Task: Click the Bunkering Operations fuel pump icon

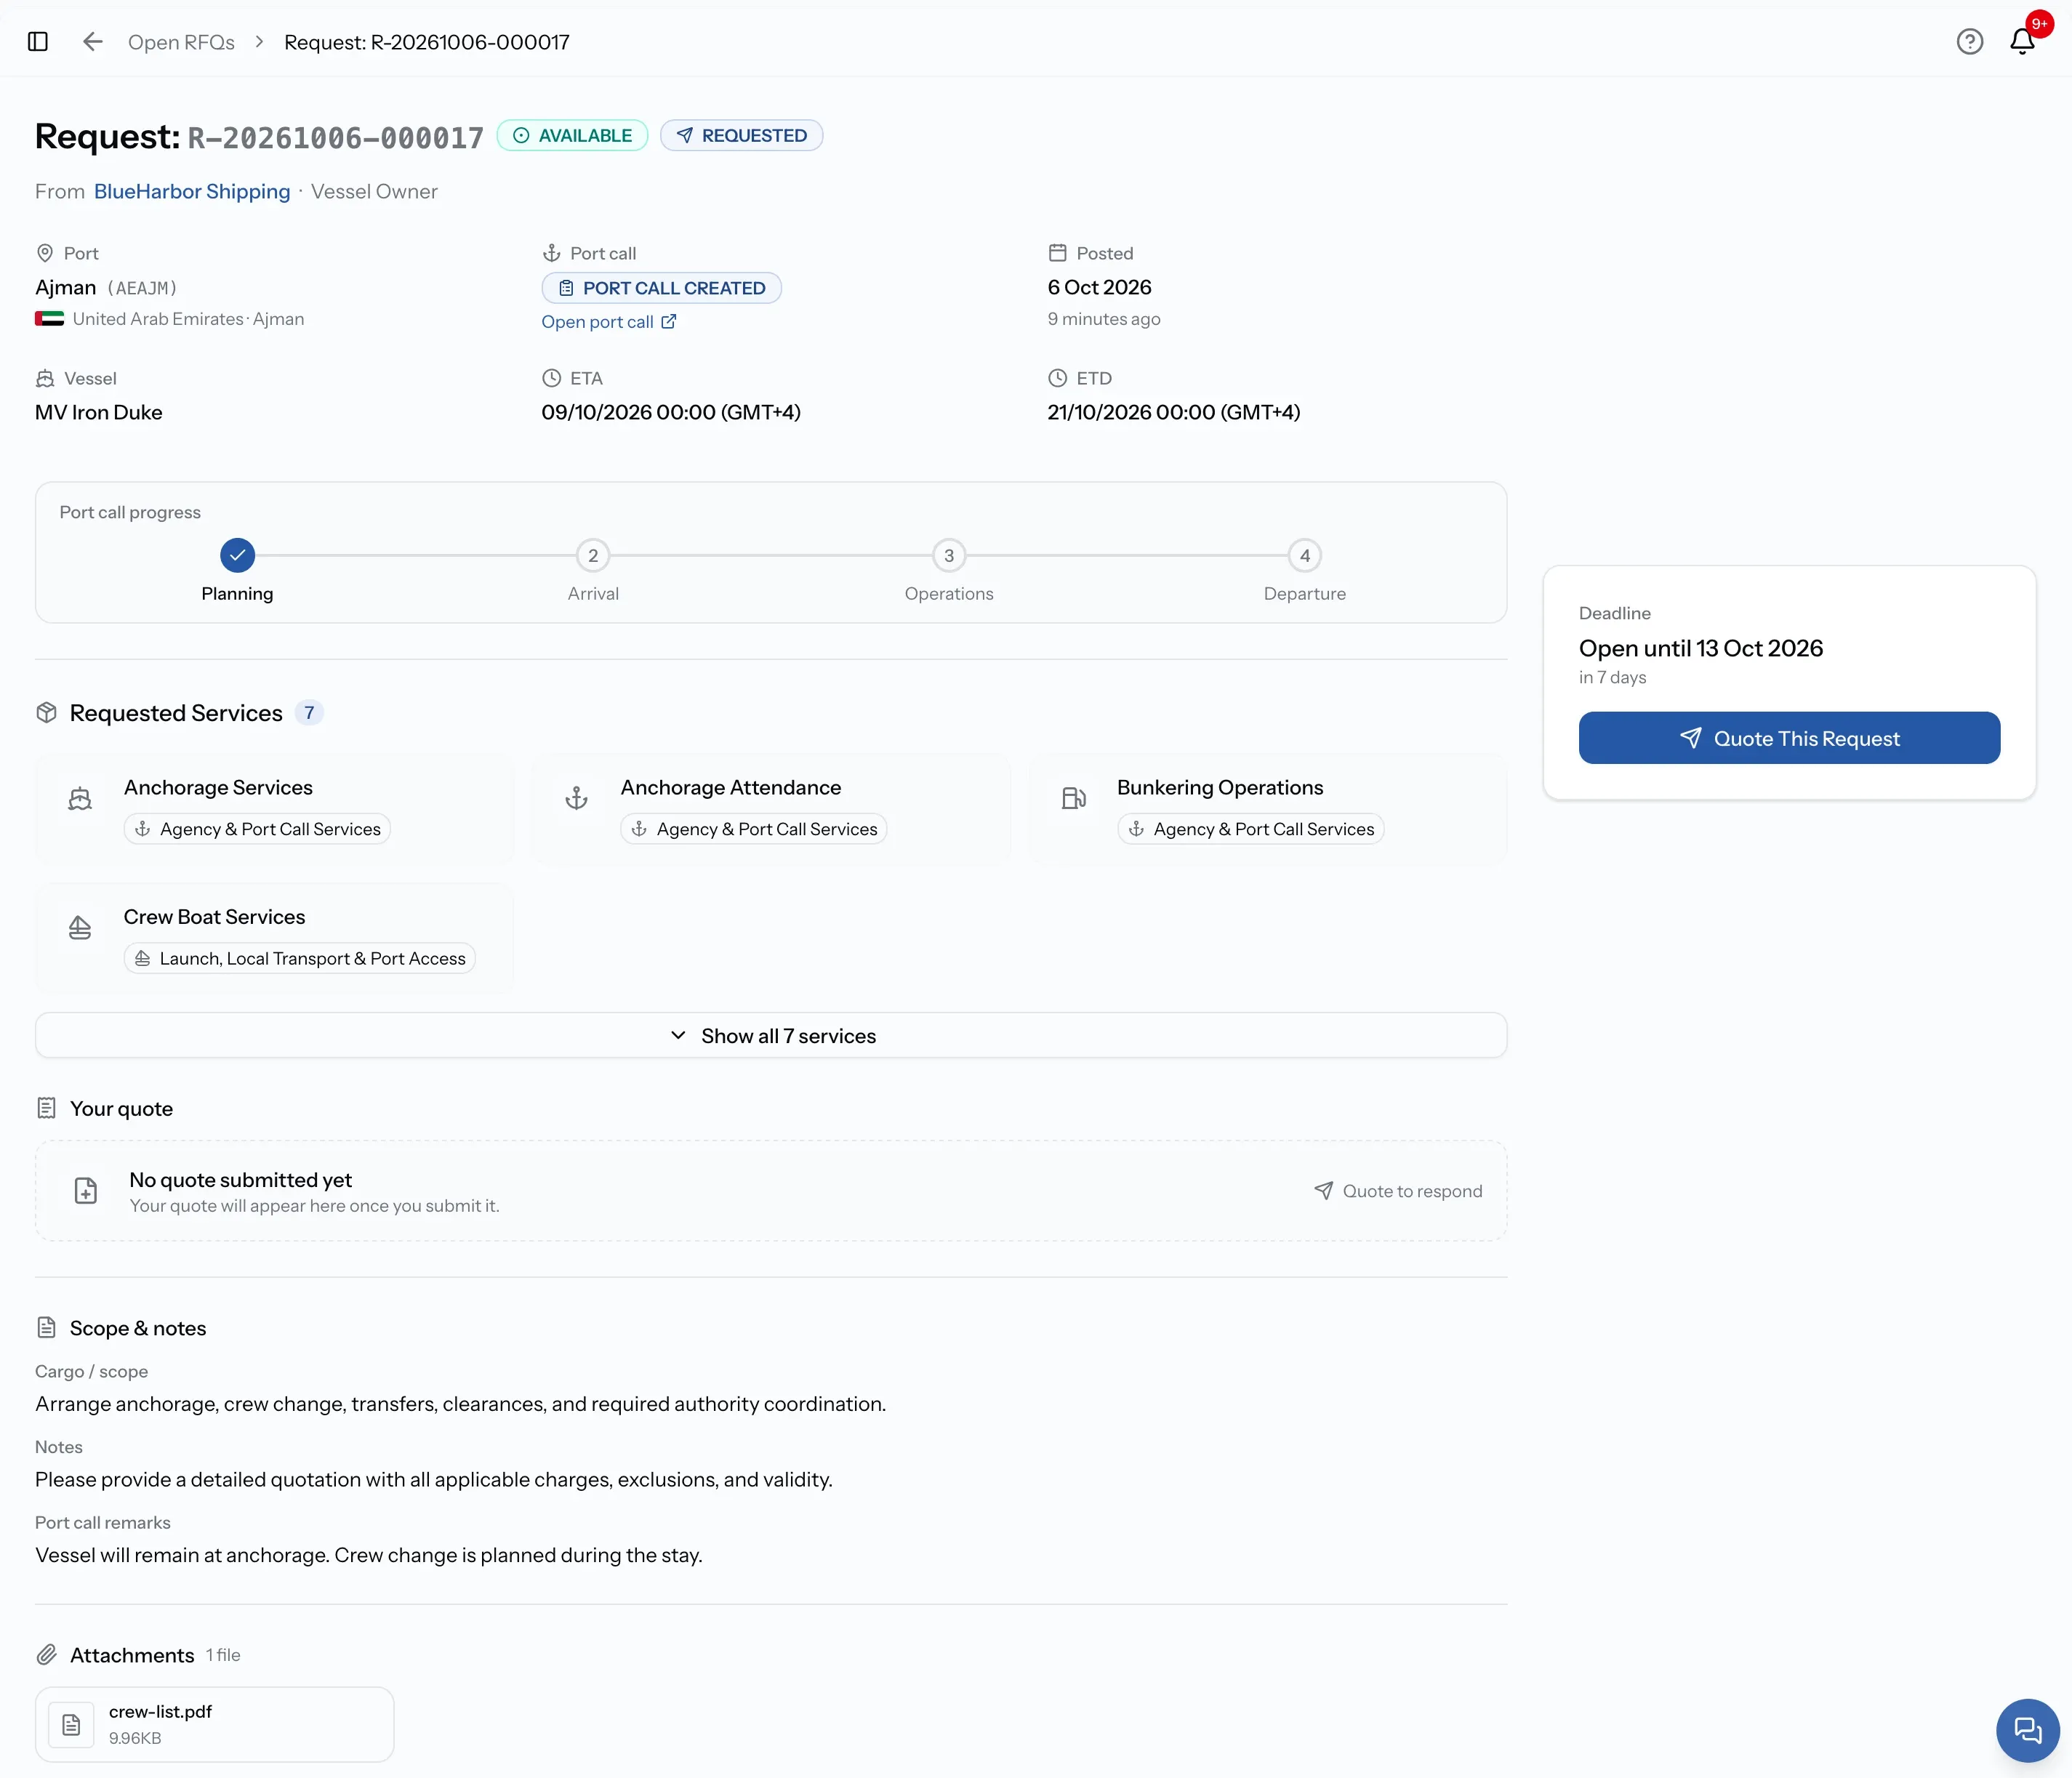Action: coord(1073,798)
